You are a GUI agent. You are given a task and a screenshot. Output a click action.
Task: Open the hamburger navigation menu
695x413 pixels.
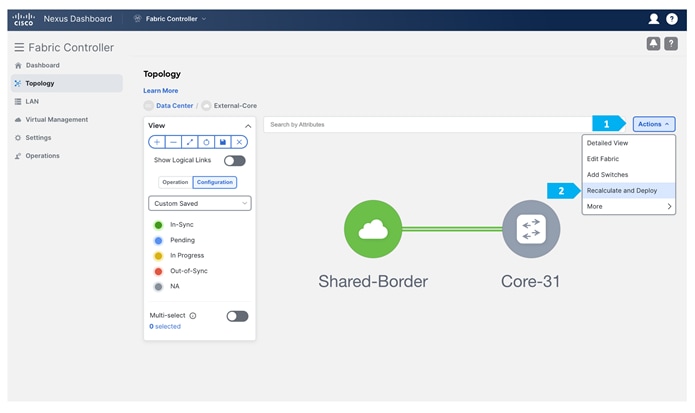(x=19, y=47)
